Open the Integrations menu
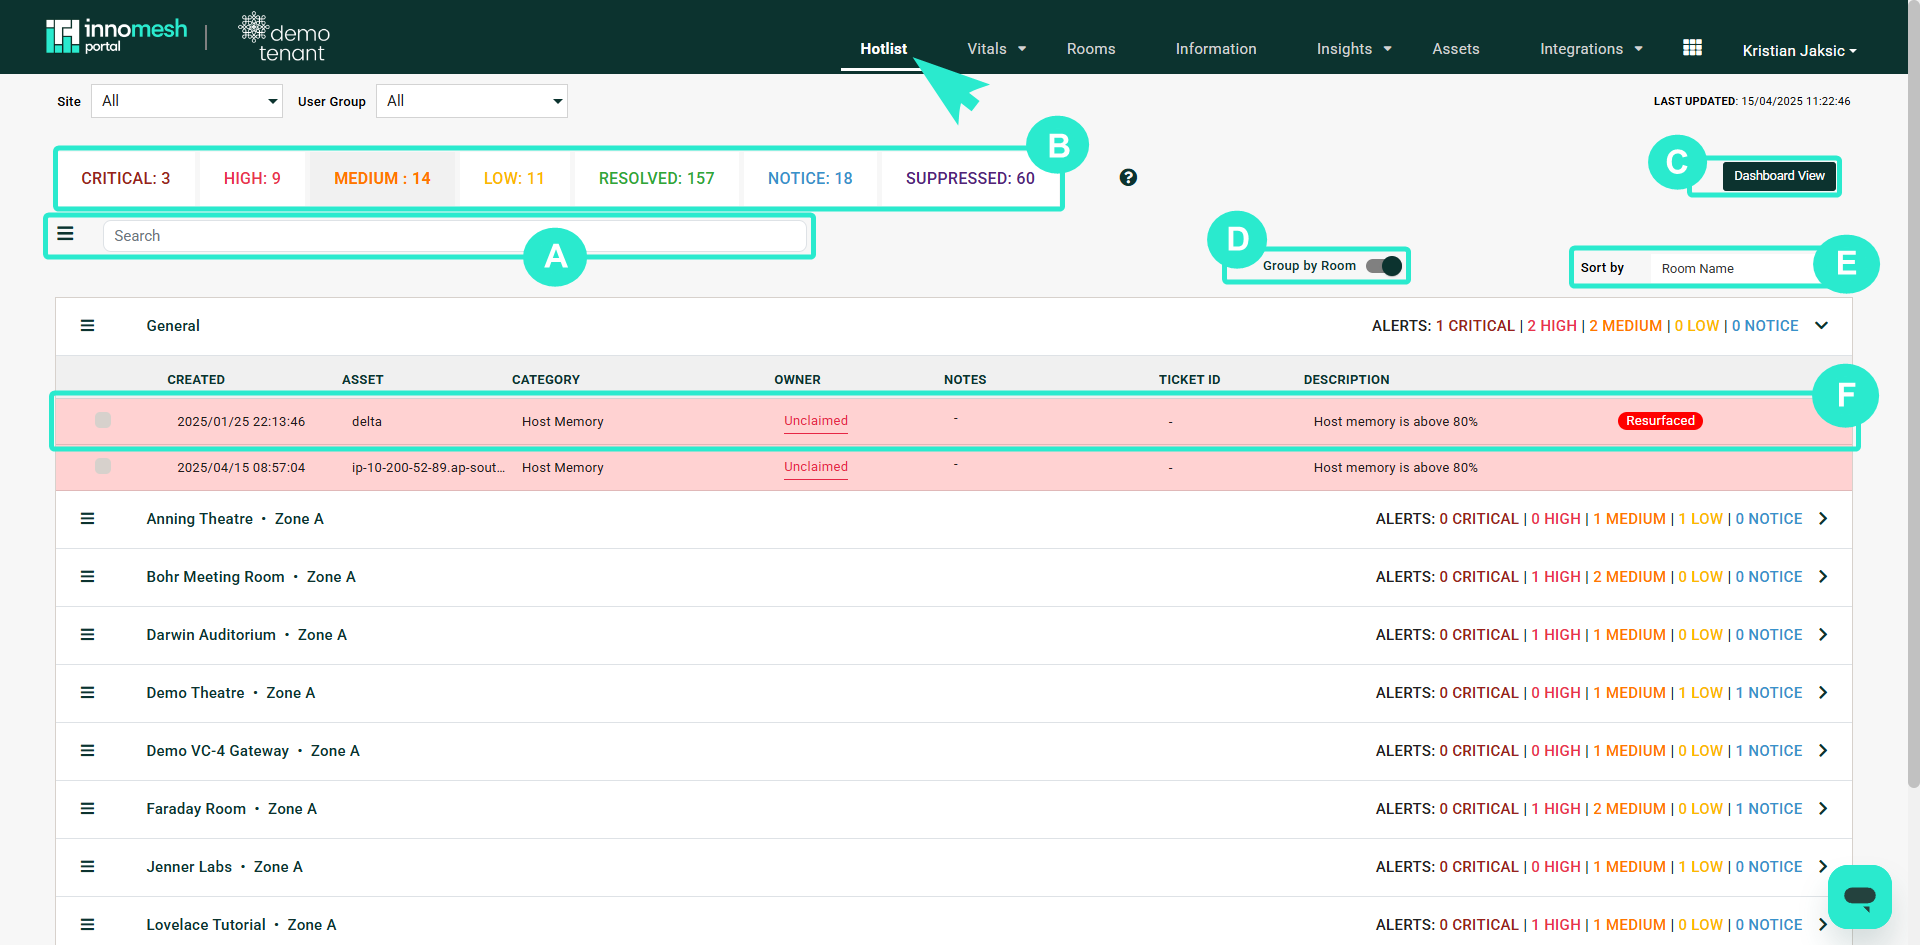The width and height of the screenshot is (1920, 945). tap(1591, 48)
